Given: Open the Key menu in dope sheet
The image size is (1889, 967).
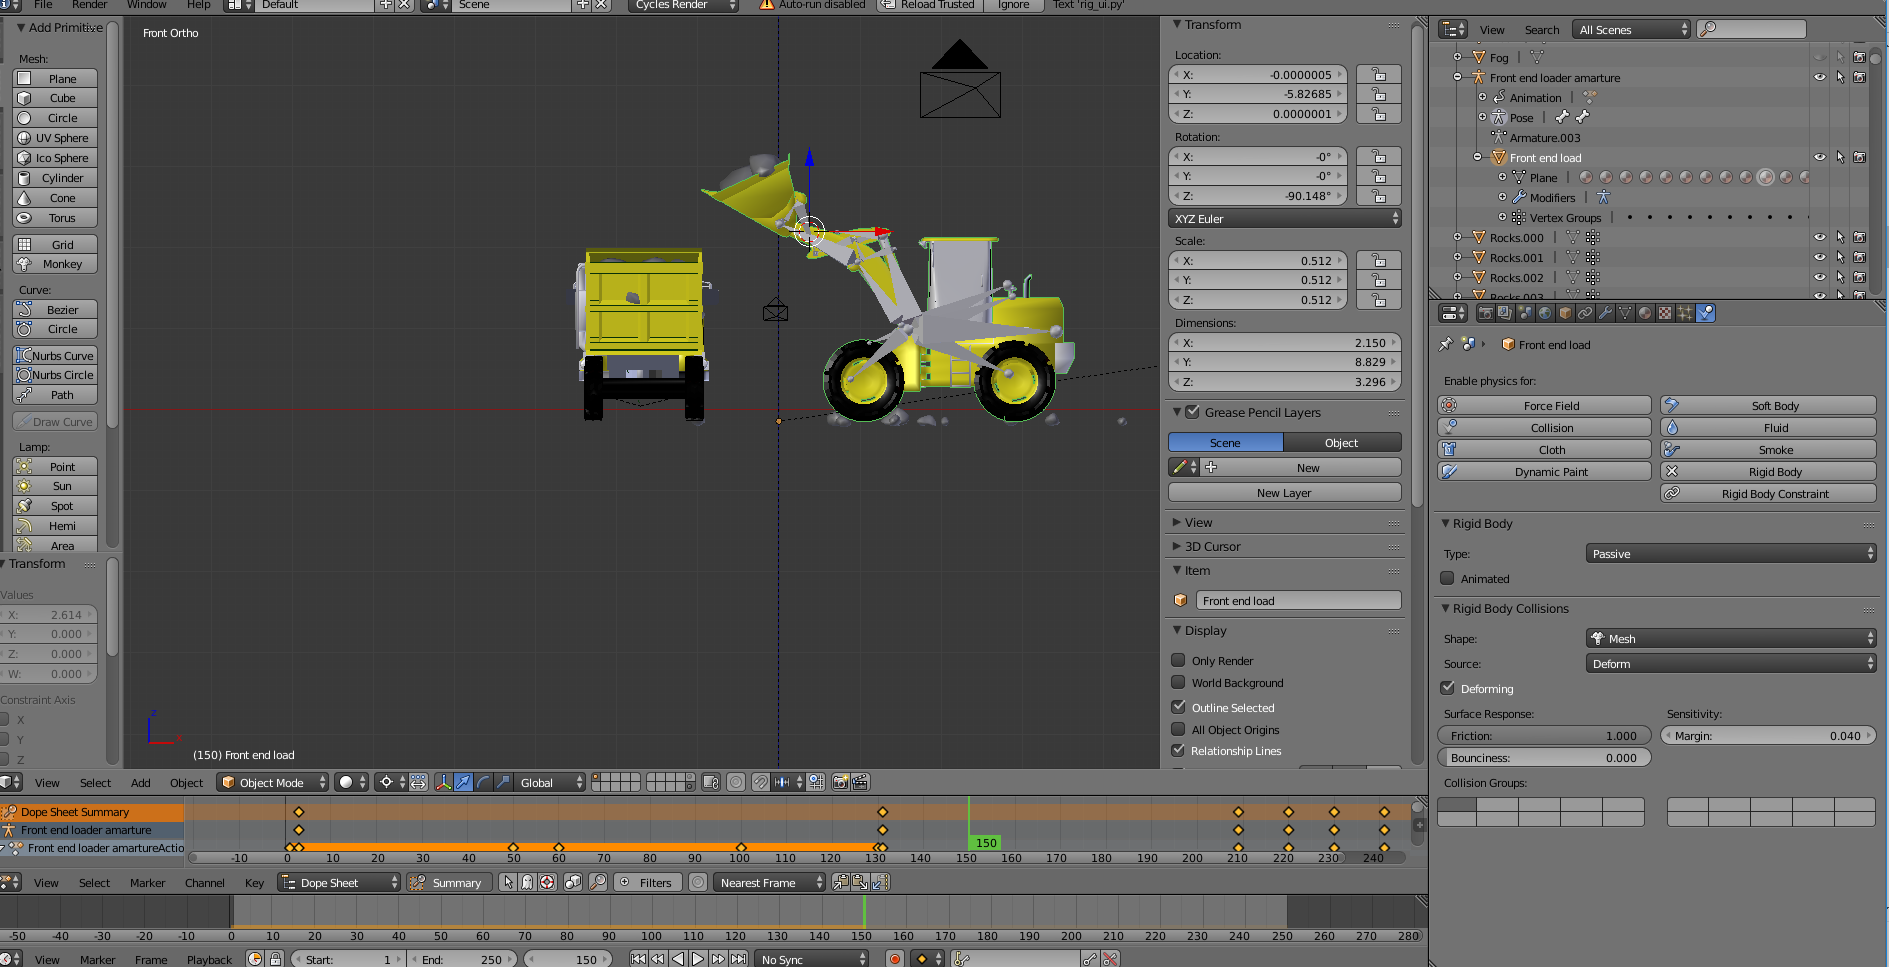Looking at the screenshot, I should point(255,882).
